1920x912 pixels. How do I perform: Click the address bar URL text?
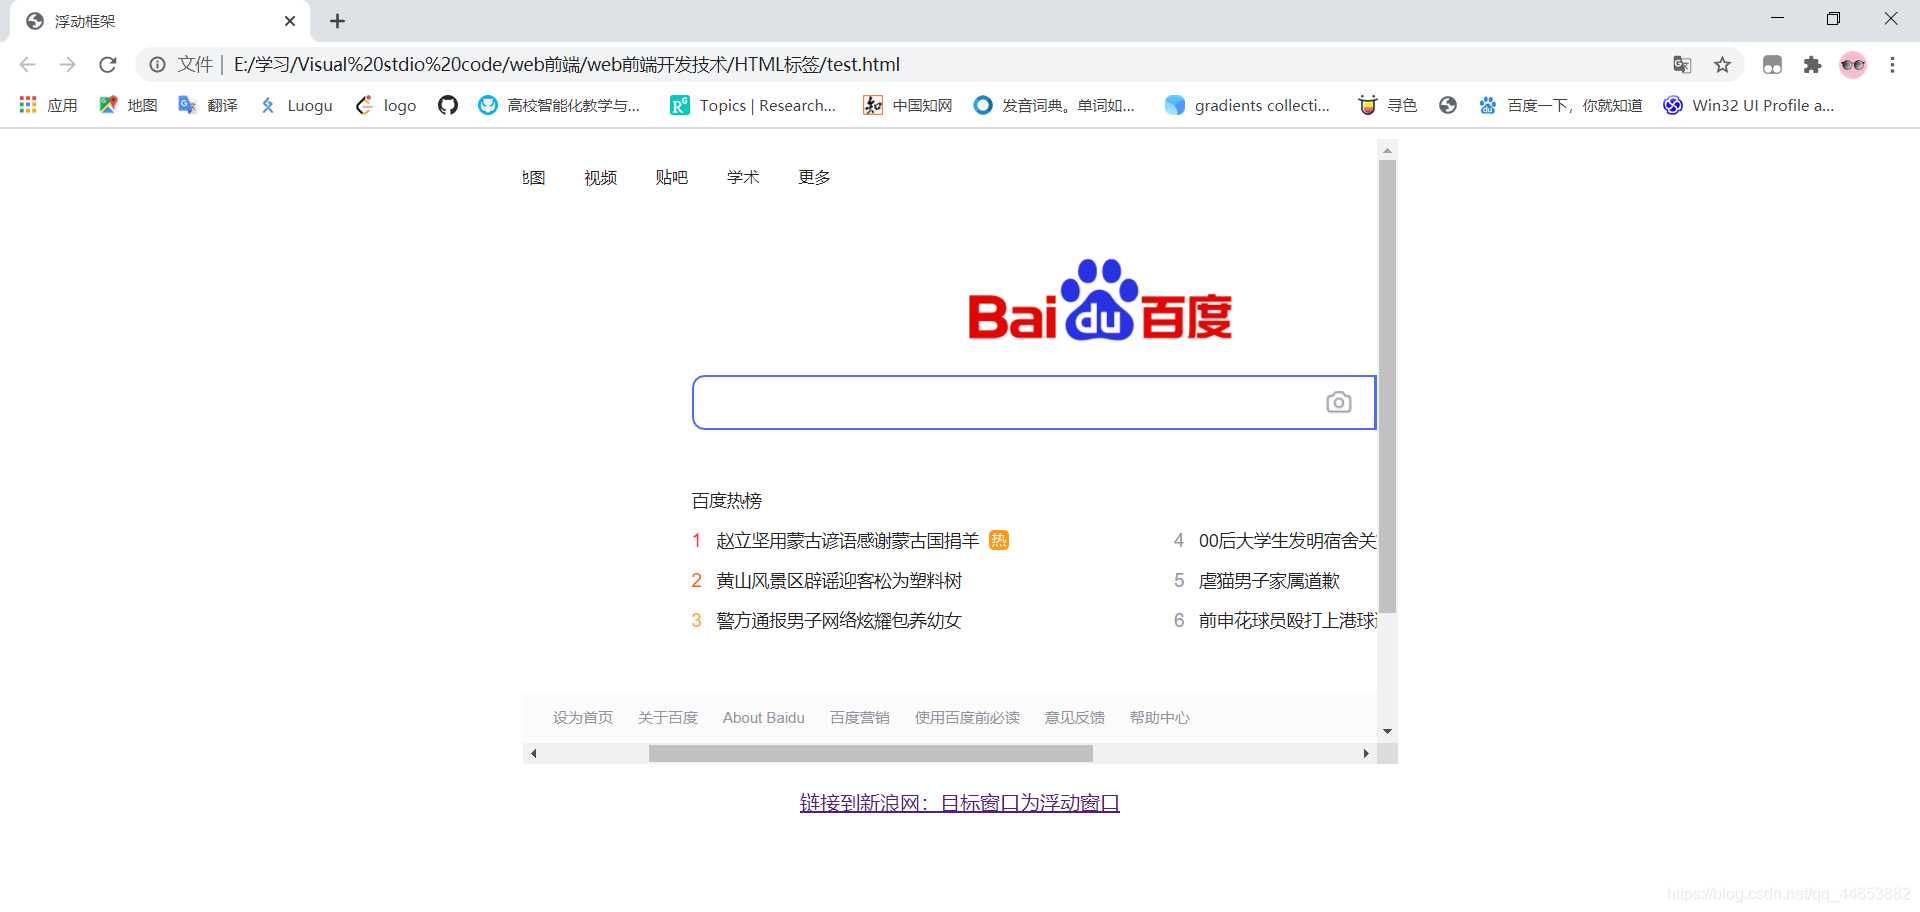click(x=567, y=65)
